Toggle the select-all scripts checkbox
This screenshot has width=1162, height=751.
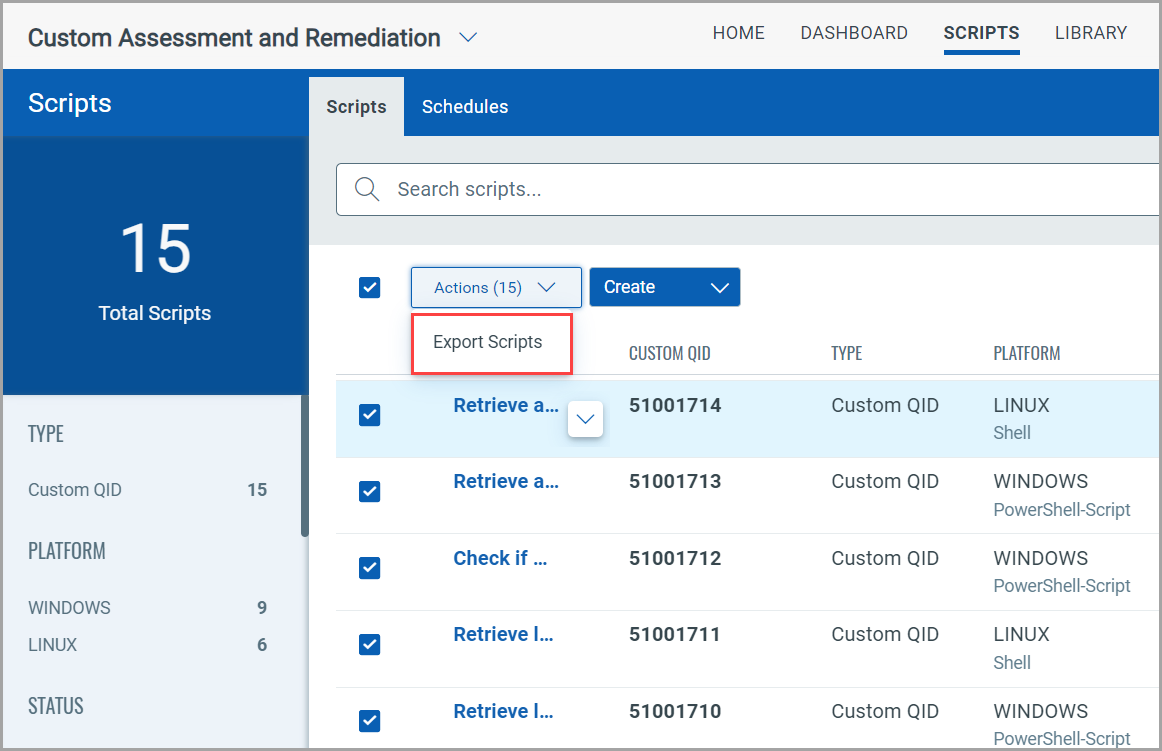click(x=369, y=287)
